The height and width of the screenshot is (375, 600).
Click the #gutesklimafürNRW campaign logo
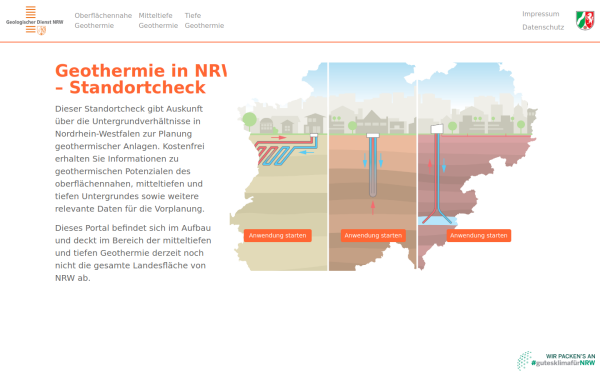tap(556, 360)
